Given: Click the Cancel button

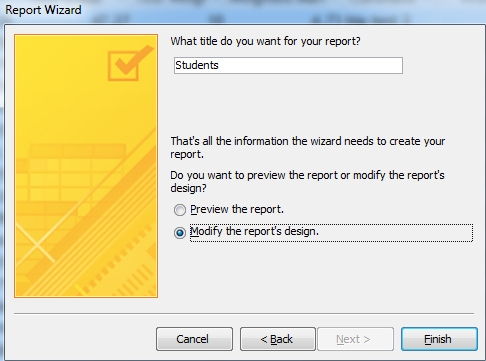Looking at the screenshot, I should pyautogui.click(x=194, y=339).
